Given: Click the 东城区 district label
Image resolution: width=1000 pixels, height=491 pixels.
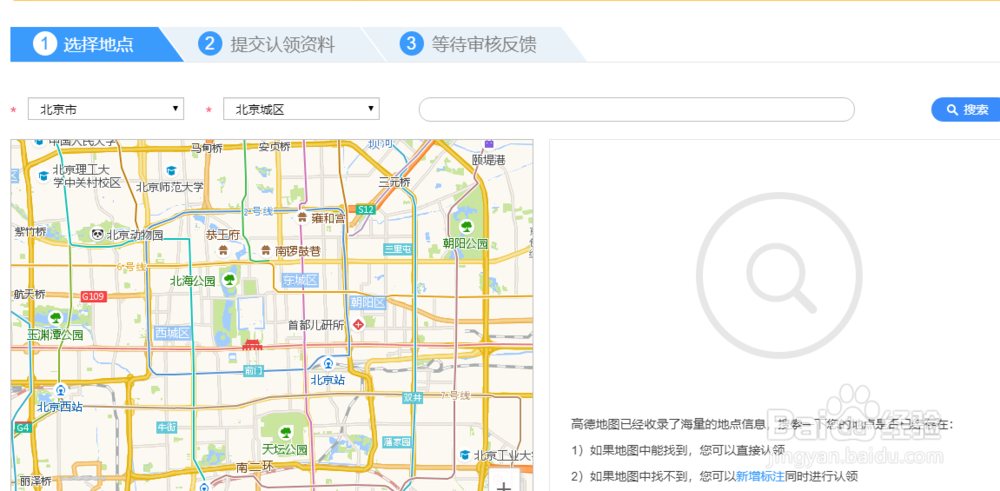Looking at the screenshot, I should pyautogui.click(x=300, y=280).
